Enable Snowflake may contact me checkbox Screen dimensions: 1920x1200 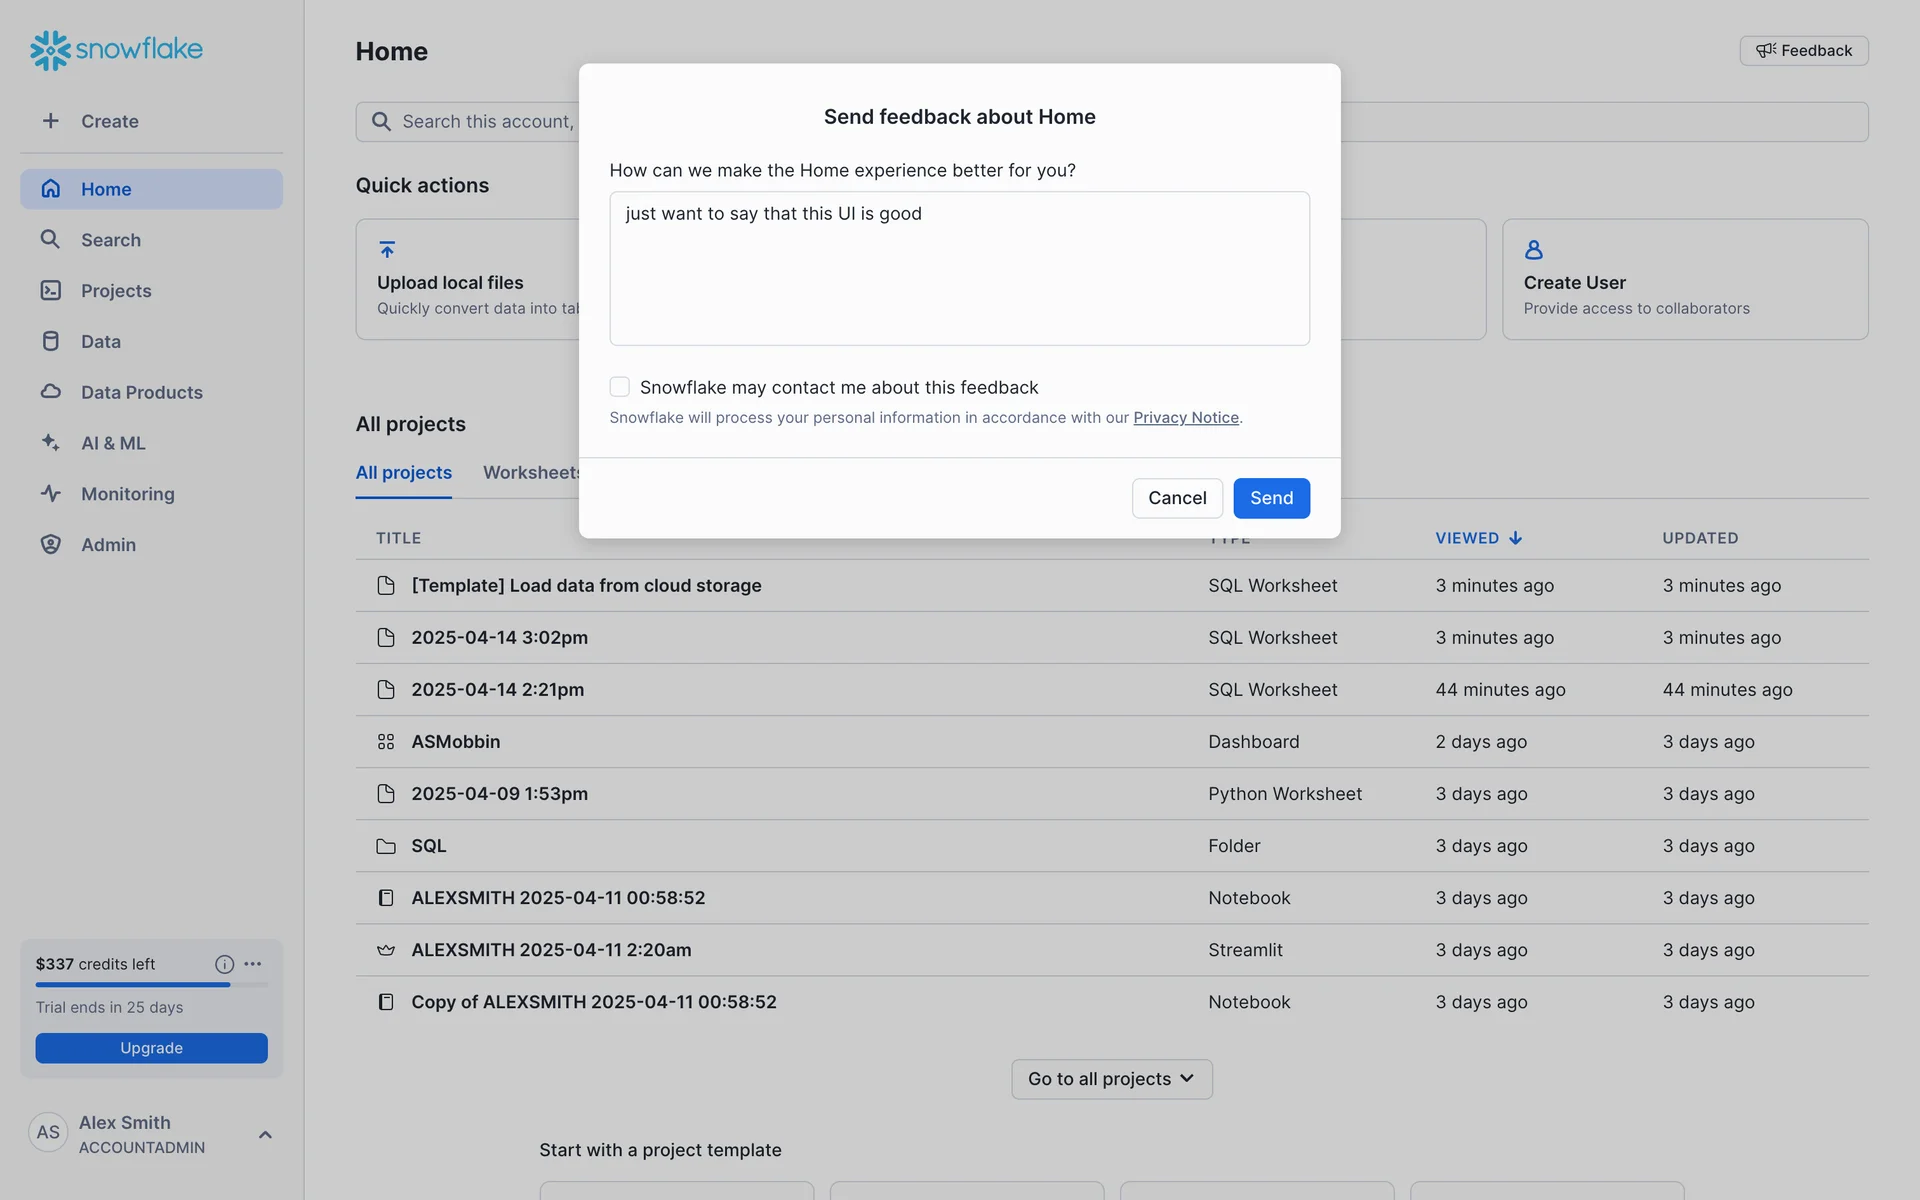[x=620, y=387]
